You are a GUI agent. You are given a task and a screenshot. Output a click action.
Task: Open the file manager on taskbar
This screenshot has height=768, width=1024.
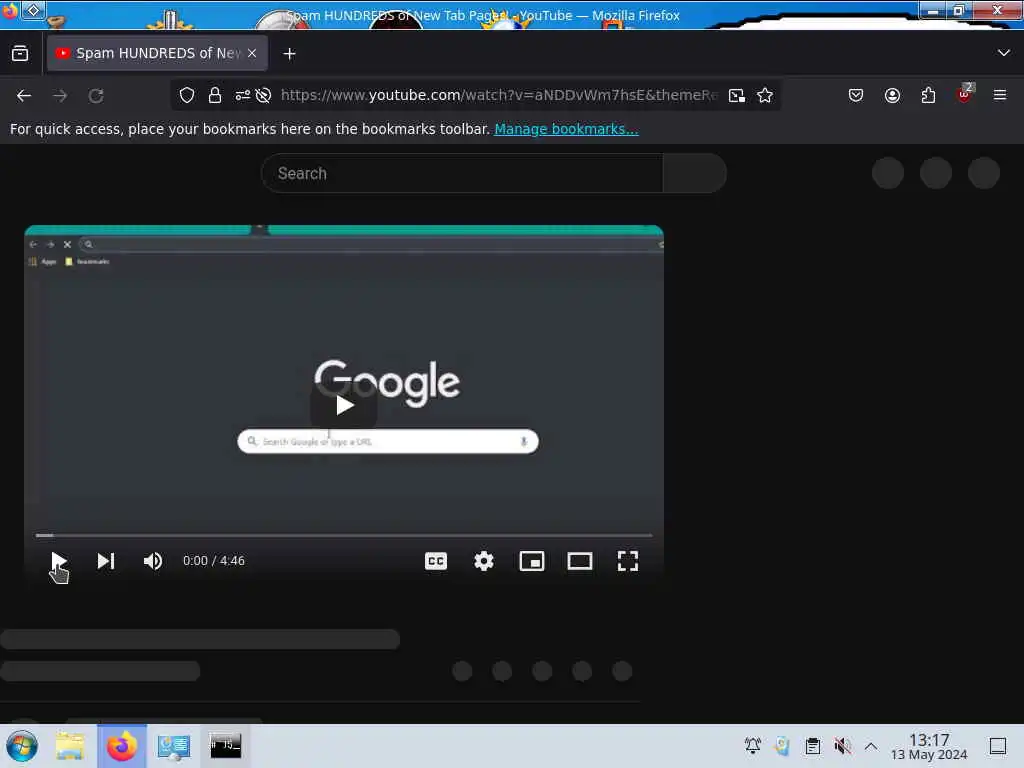70,746
